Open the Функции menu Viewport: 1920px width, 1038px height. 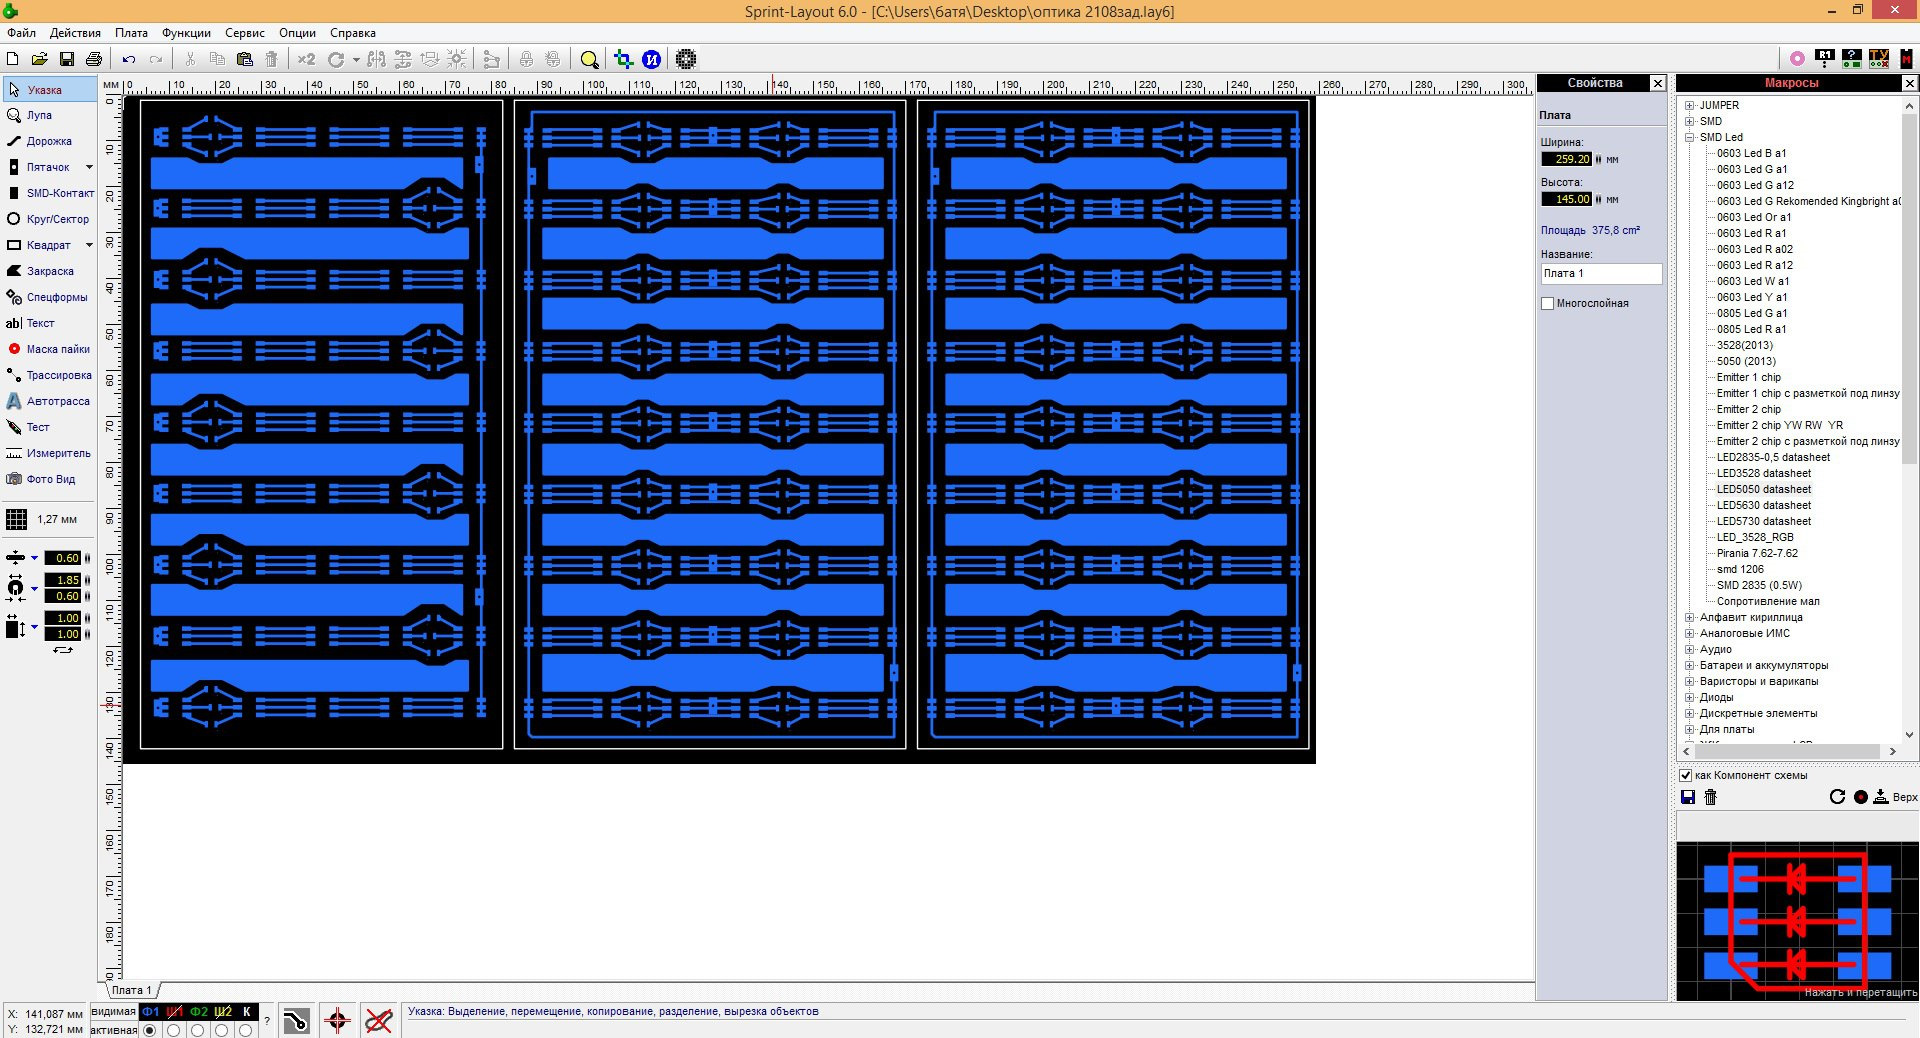[x=186, y=33]
